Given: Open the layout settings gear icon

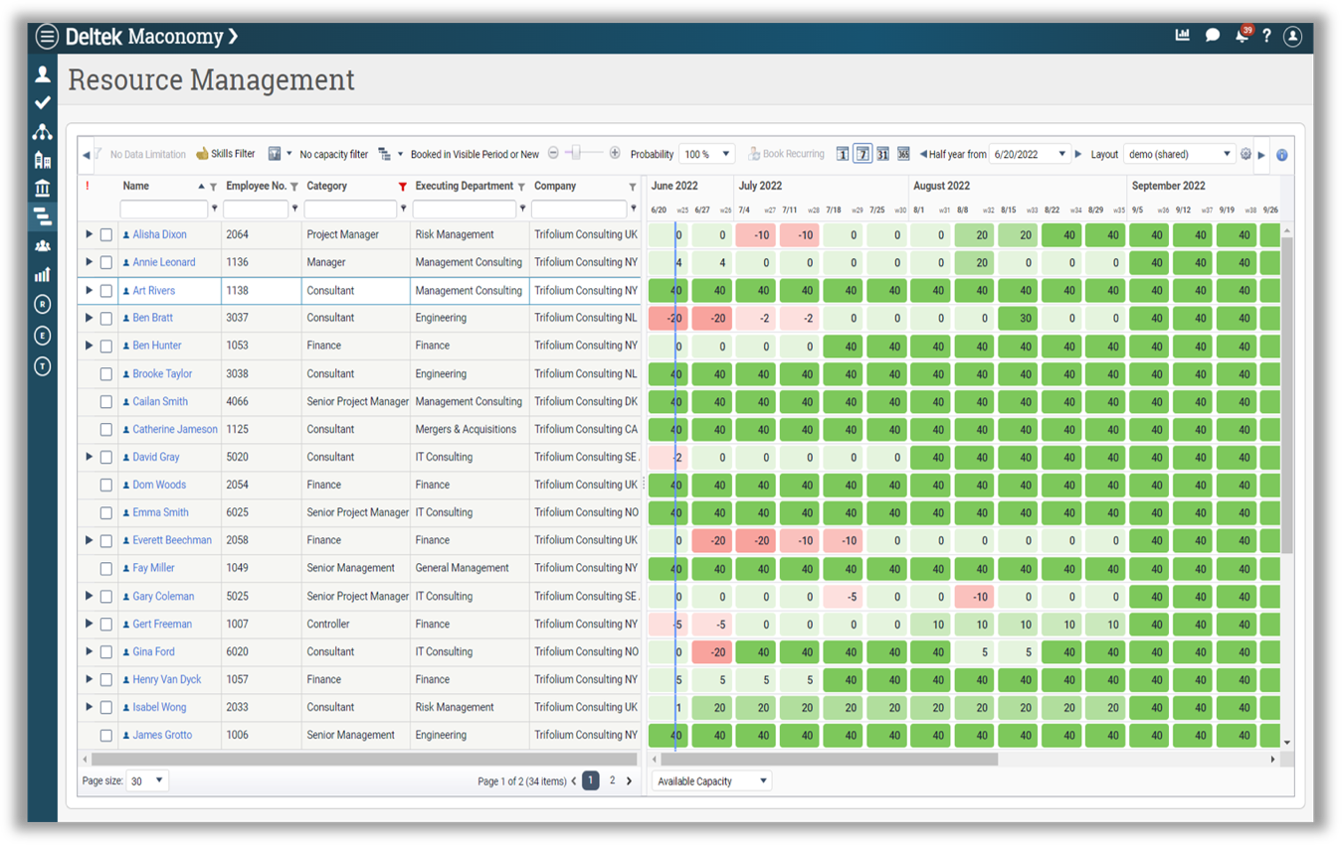Looking at the screenshot, I should tap(1246, 154).
